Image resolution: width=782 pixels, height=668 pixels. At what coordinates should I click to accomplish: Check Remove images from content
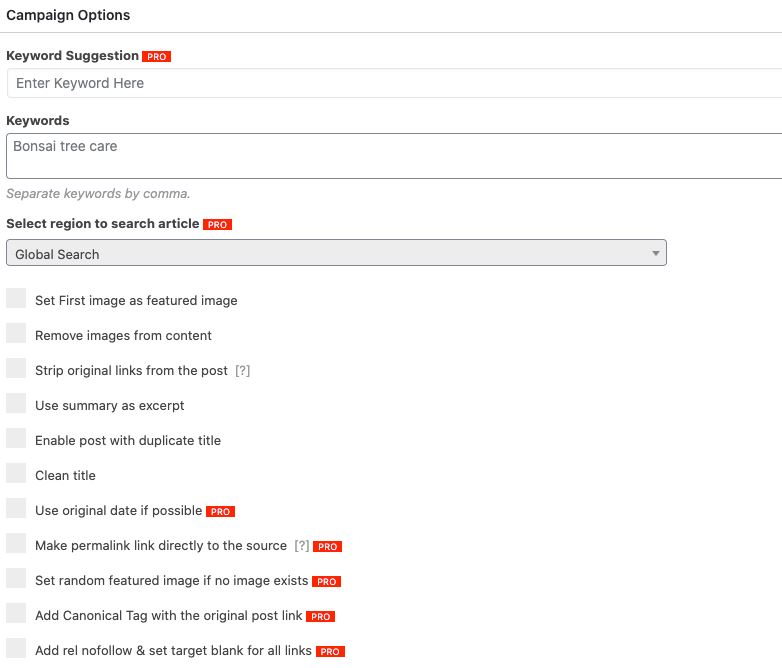16,333
